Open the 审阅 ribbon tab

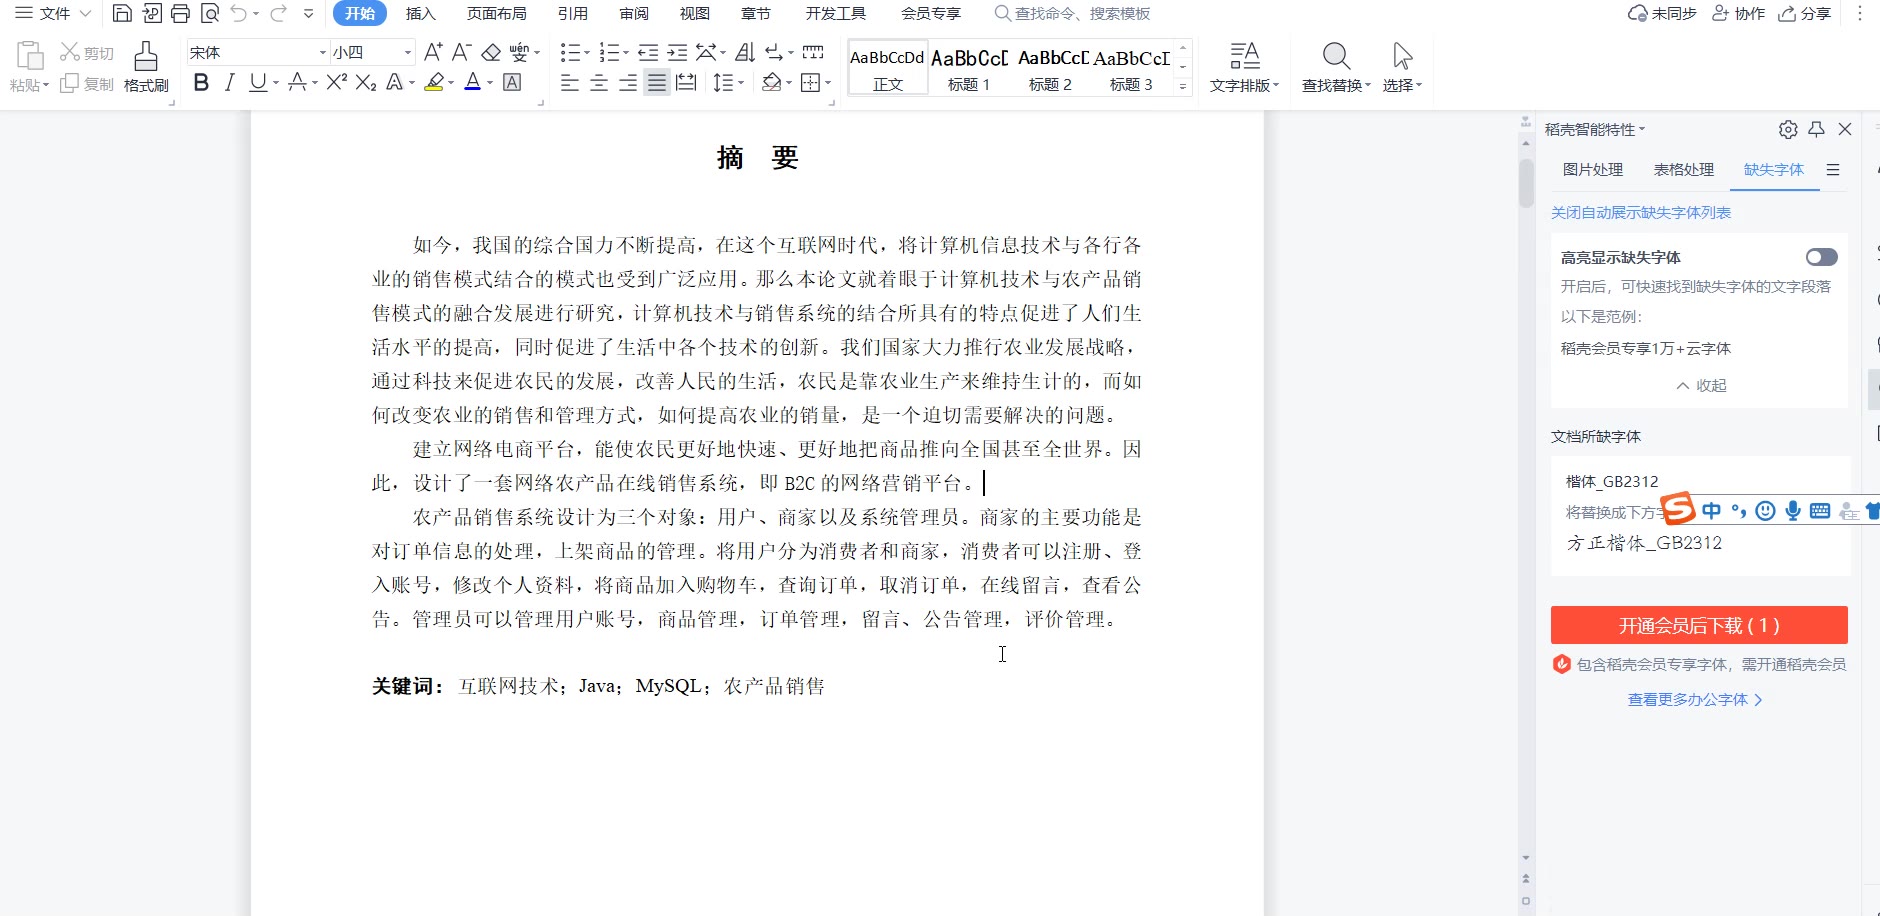coord(634,13)
